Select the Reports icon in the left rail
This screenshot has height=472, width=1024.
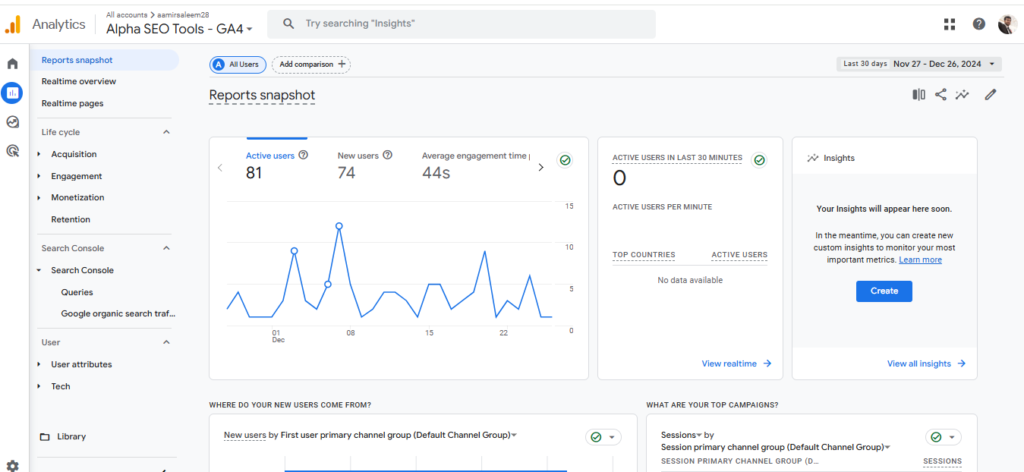click(12, 93)
